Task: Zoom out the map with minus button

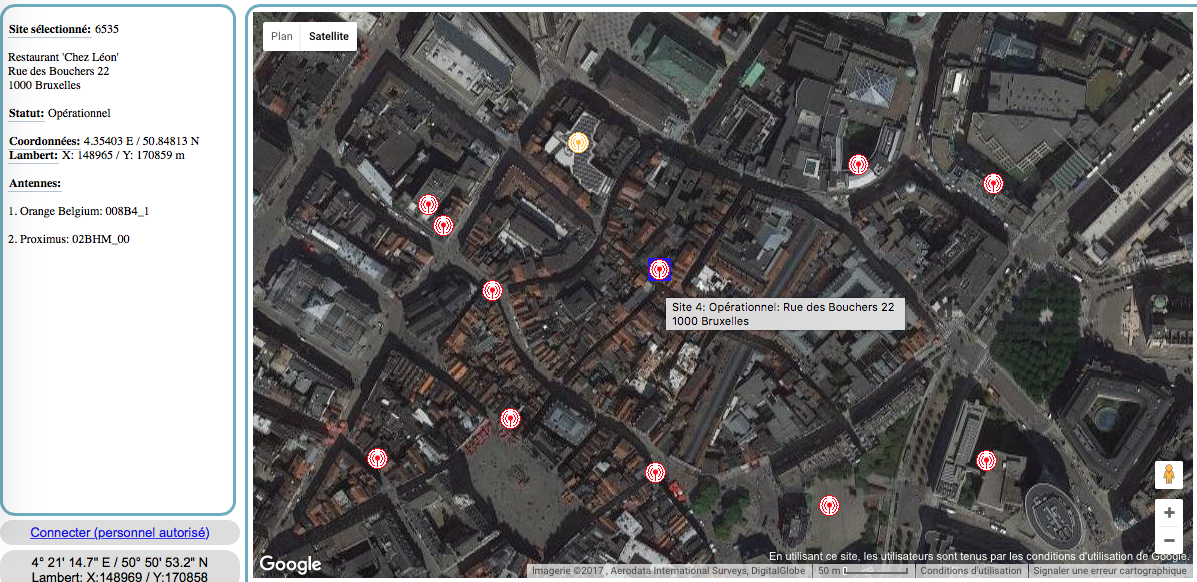Action: (1169, 541)
